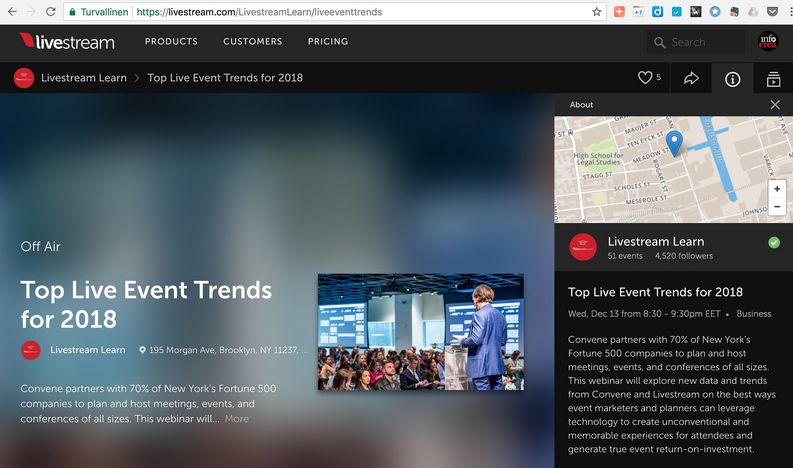Toggle the green following checkmark

(x=774, y=242)
